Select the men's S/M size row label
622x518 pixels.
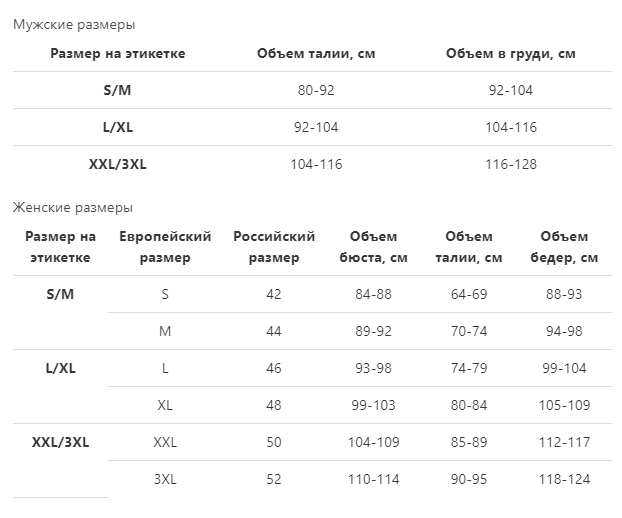tap(117, 90)
